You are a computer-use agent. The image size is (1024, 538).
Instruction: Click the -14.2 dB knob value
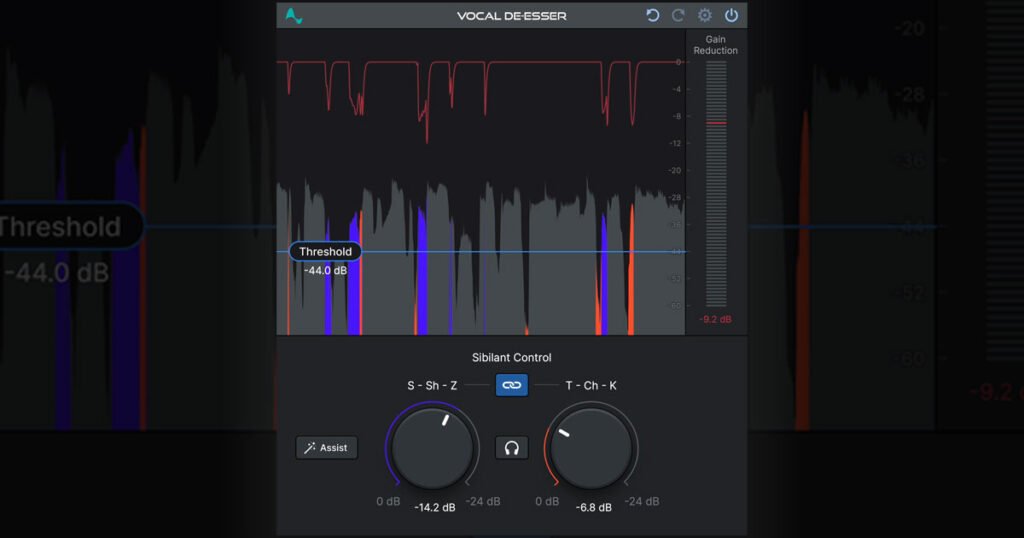coord(435,507)
